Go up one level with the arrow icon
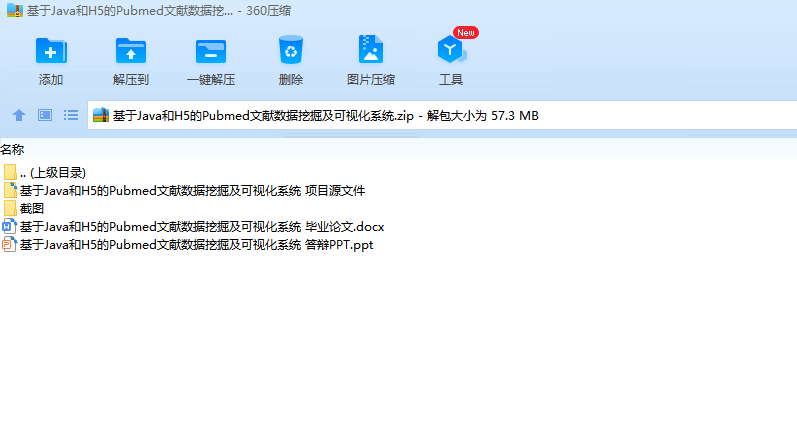 tap(19, 115)
